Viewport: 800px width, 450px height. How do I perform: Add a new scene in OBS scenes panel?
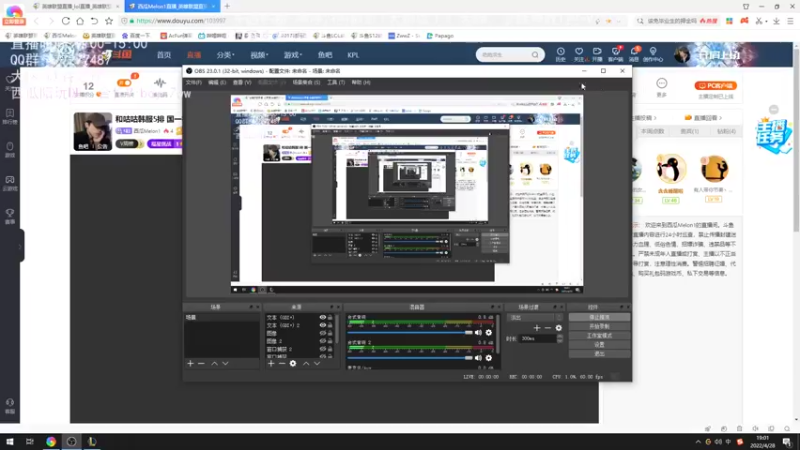pyautogui.click(x=190, y=363)
